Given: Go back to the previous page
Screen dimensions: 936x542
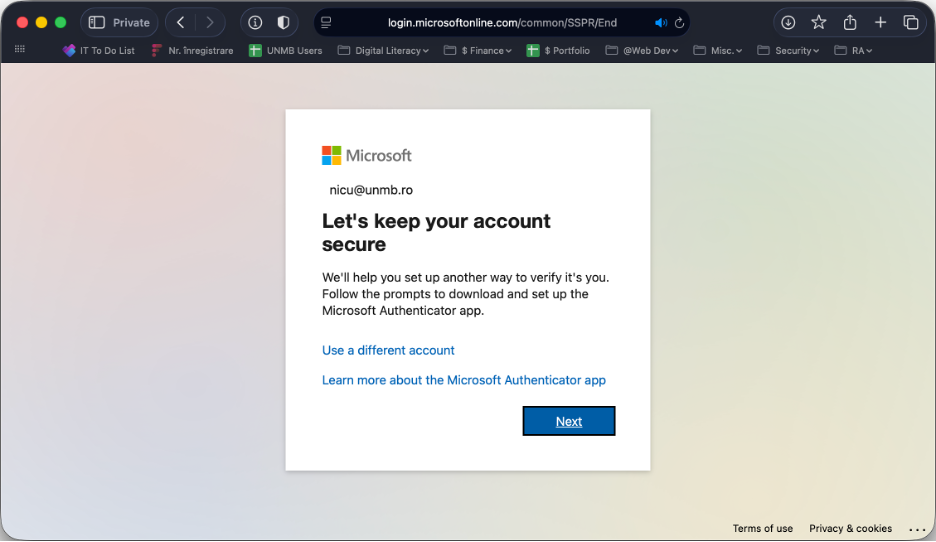Looking at the screenshot, I should pyautogui.click(x=180, y=22).
